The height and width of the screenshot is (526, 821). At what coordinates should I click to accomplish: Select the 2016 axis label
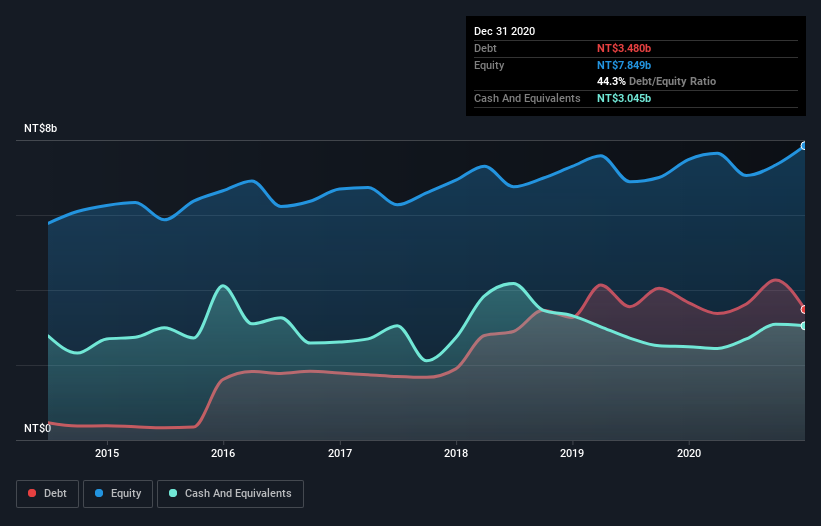pyautogui.click(x=223, y=453)
